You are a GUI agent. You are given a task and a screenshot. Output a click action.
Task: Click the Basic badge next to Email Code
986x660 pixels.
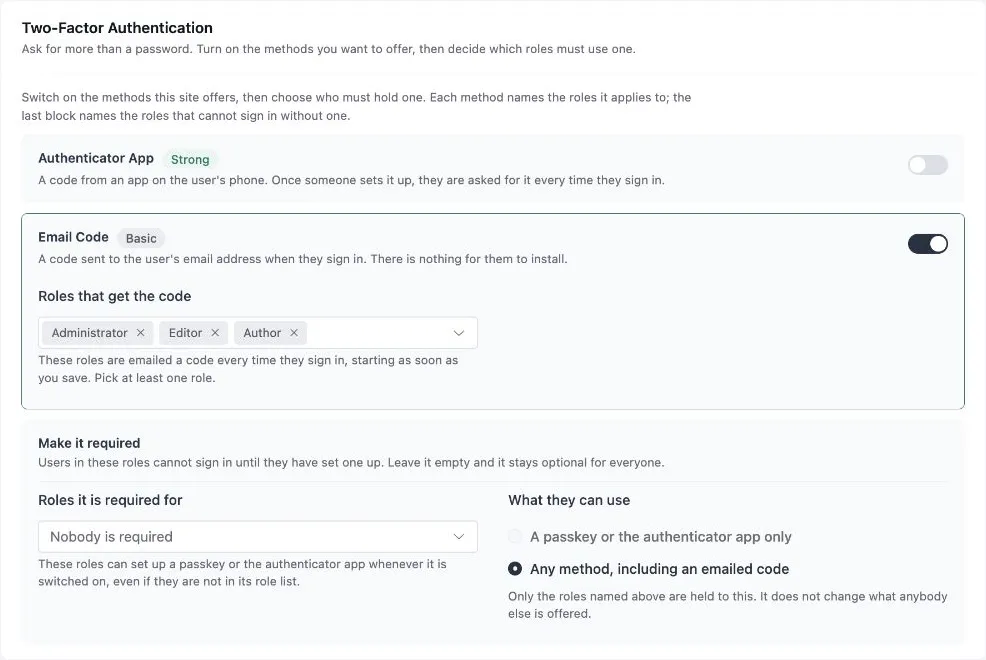(141, 238)
